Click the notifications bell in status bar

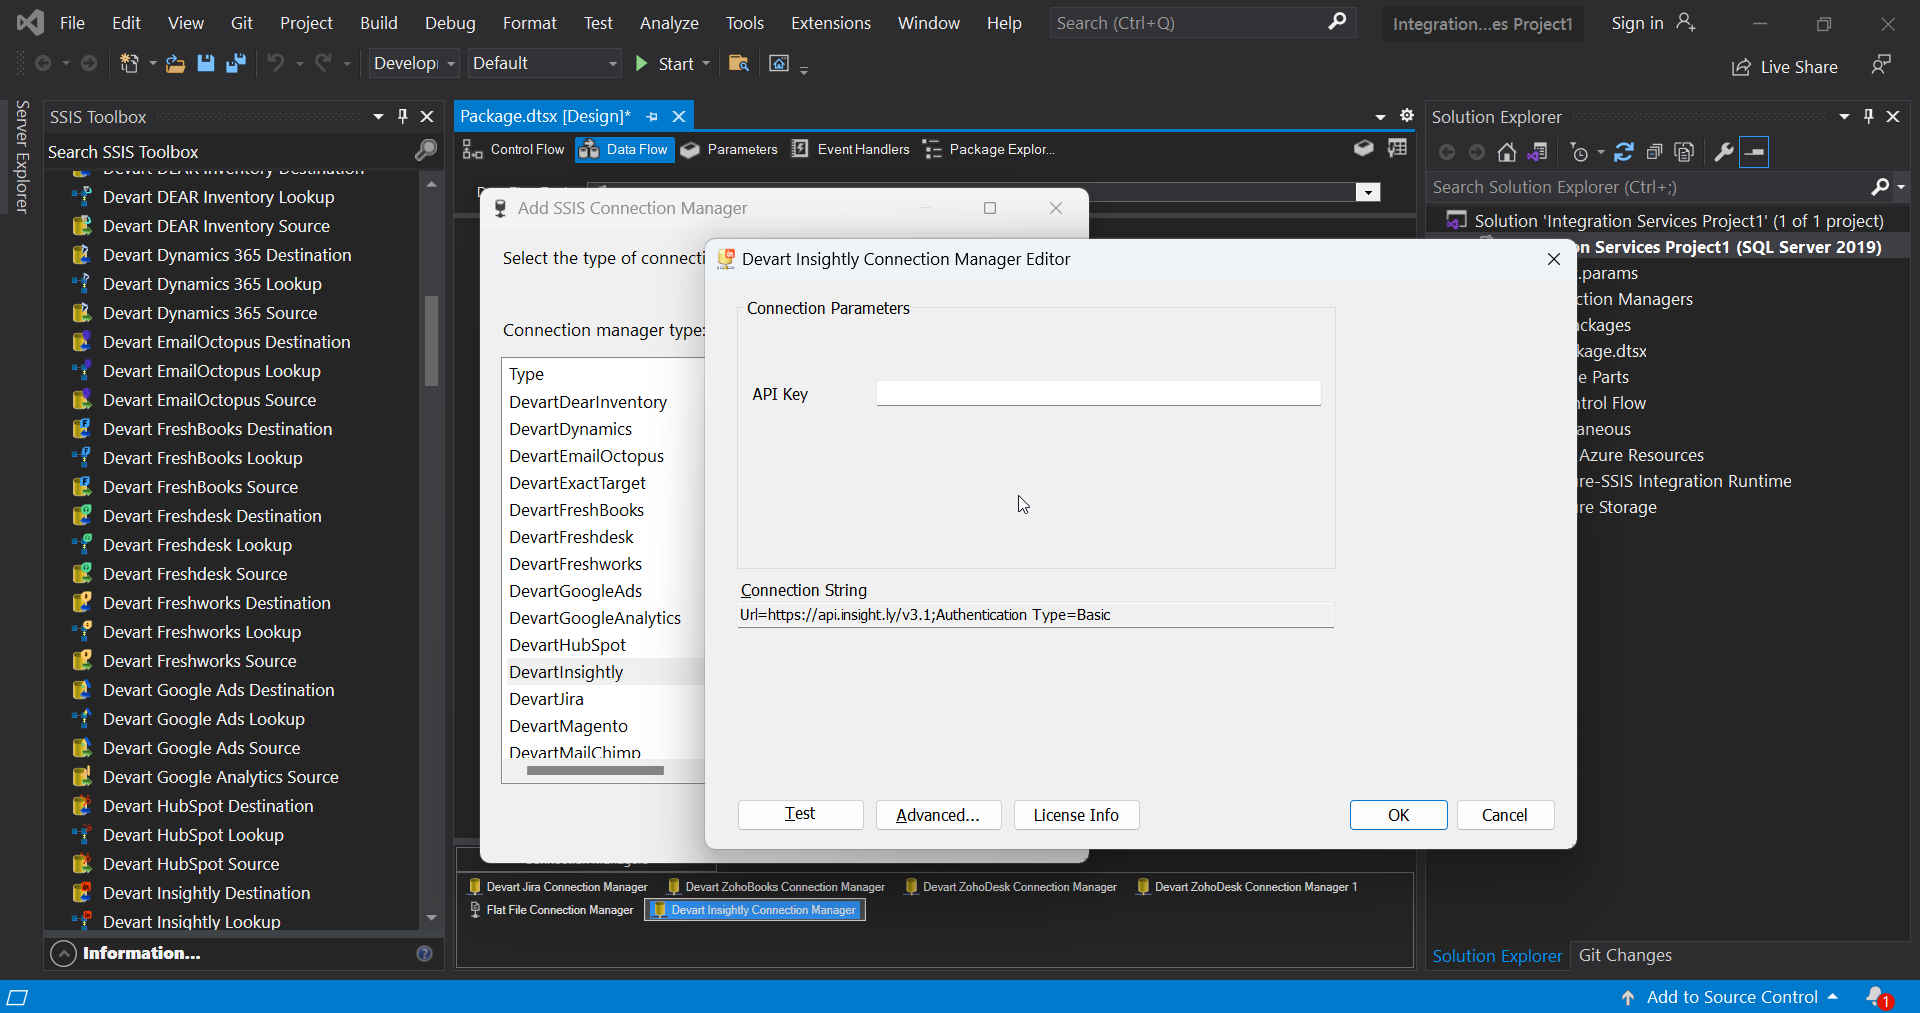pos(1877,997)
